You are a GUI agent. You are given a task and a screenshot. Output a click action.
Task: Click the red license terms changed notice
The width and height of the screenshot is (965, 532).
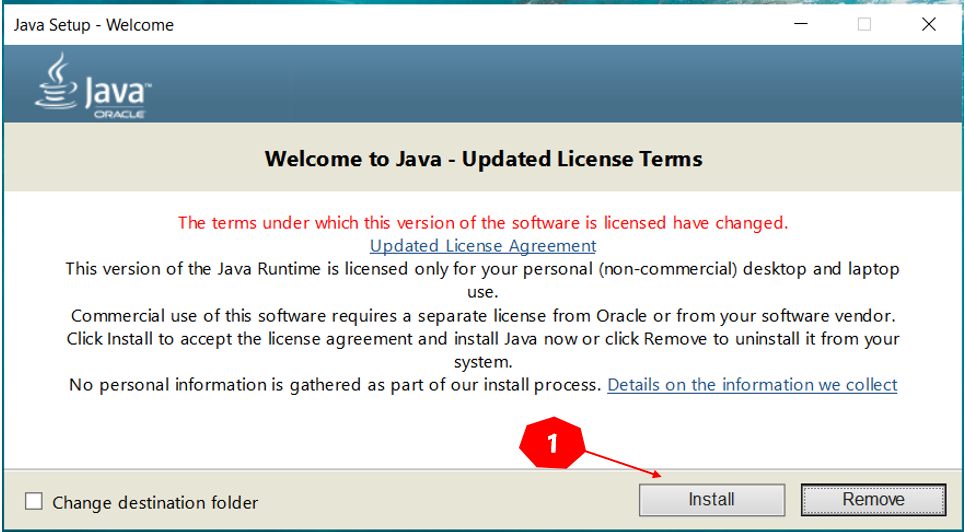(x=483, y=222)
